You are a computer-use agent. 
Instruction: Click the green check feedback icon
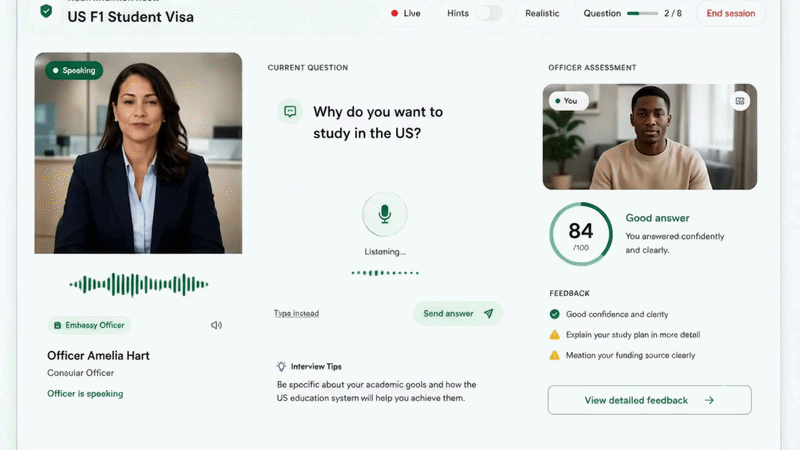555,314
